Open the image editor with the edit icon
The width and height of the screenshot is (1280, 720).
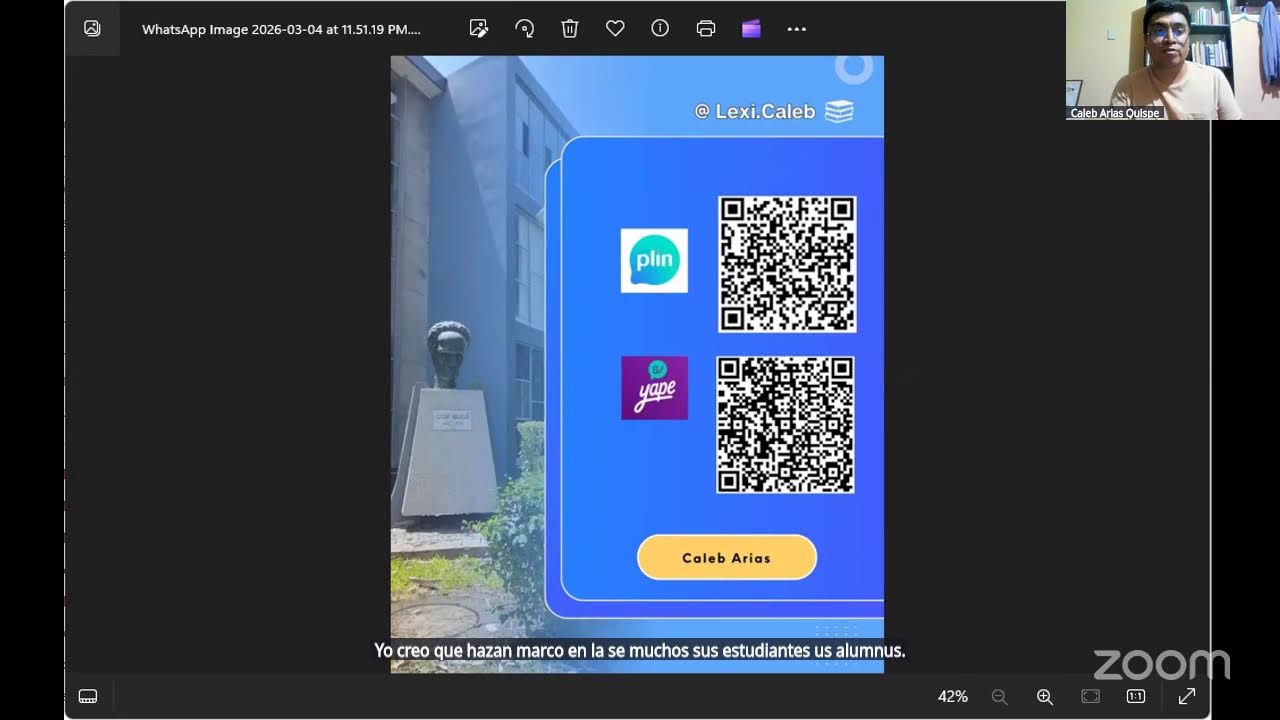point(479,29)
